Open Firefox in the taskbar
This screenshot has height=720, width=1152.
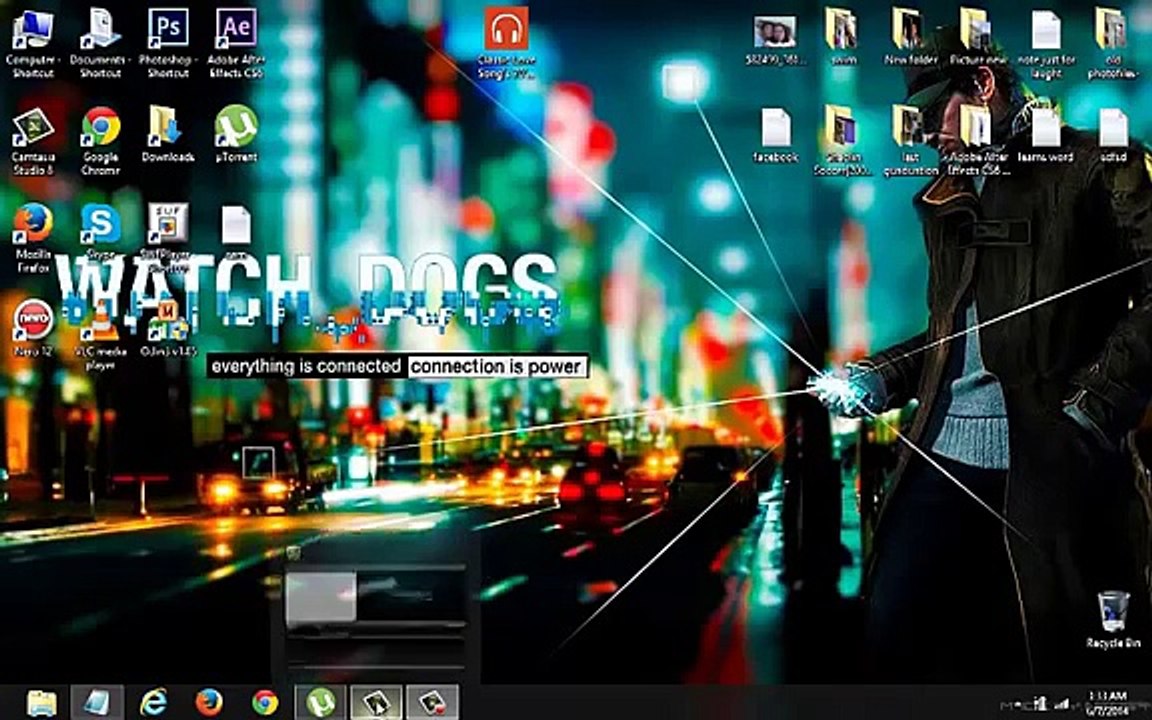[x=209, y=702]
